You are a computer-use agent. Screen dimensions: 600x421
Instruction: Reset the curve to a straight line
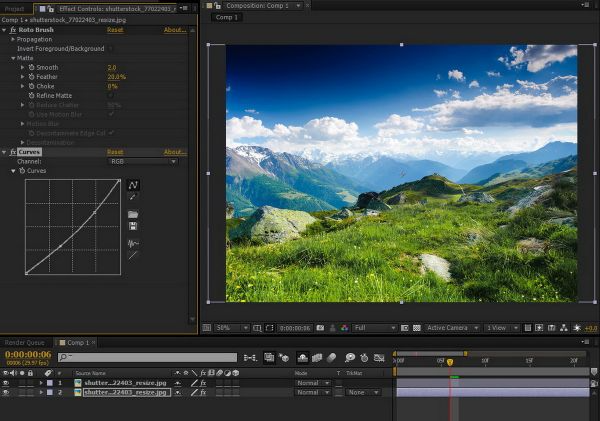coord(132,256)
